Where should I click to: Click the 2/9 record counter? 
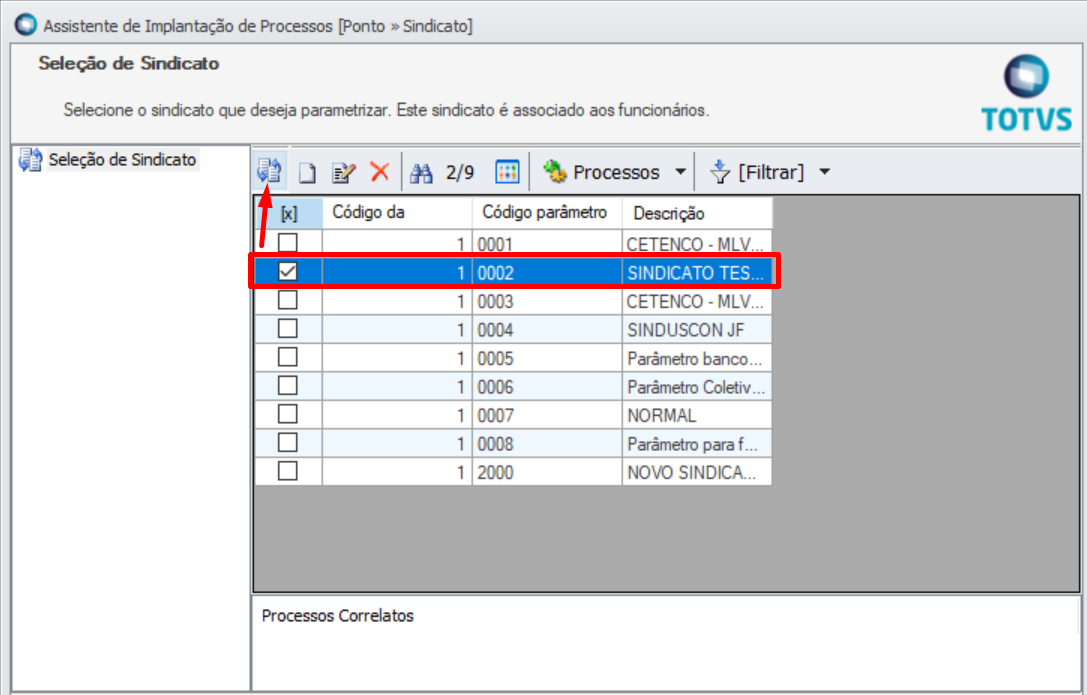point(460,173)
